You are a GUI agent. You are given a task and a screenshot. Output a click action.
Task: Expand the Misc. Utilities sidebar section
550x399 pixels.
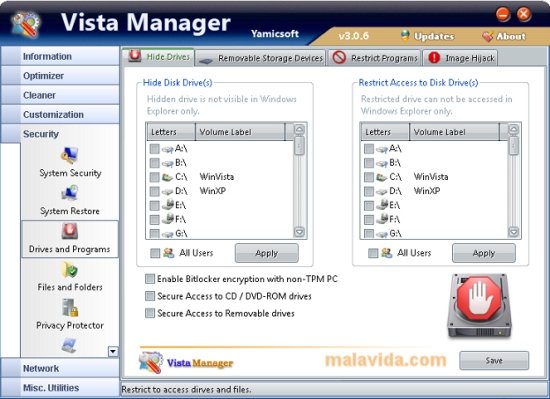60,388
